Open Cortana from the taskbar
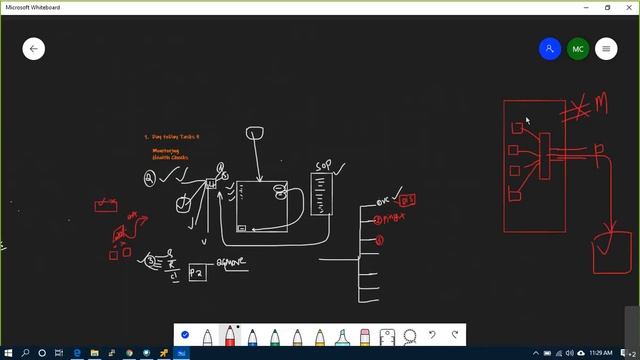 coord(42,353)
